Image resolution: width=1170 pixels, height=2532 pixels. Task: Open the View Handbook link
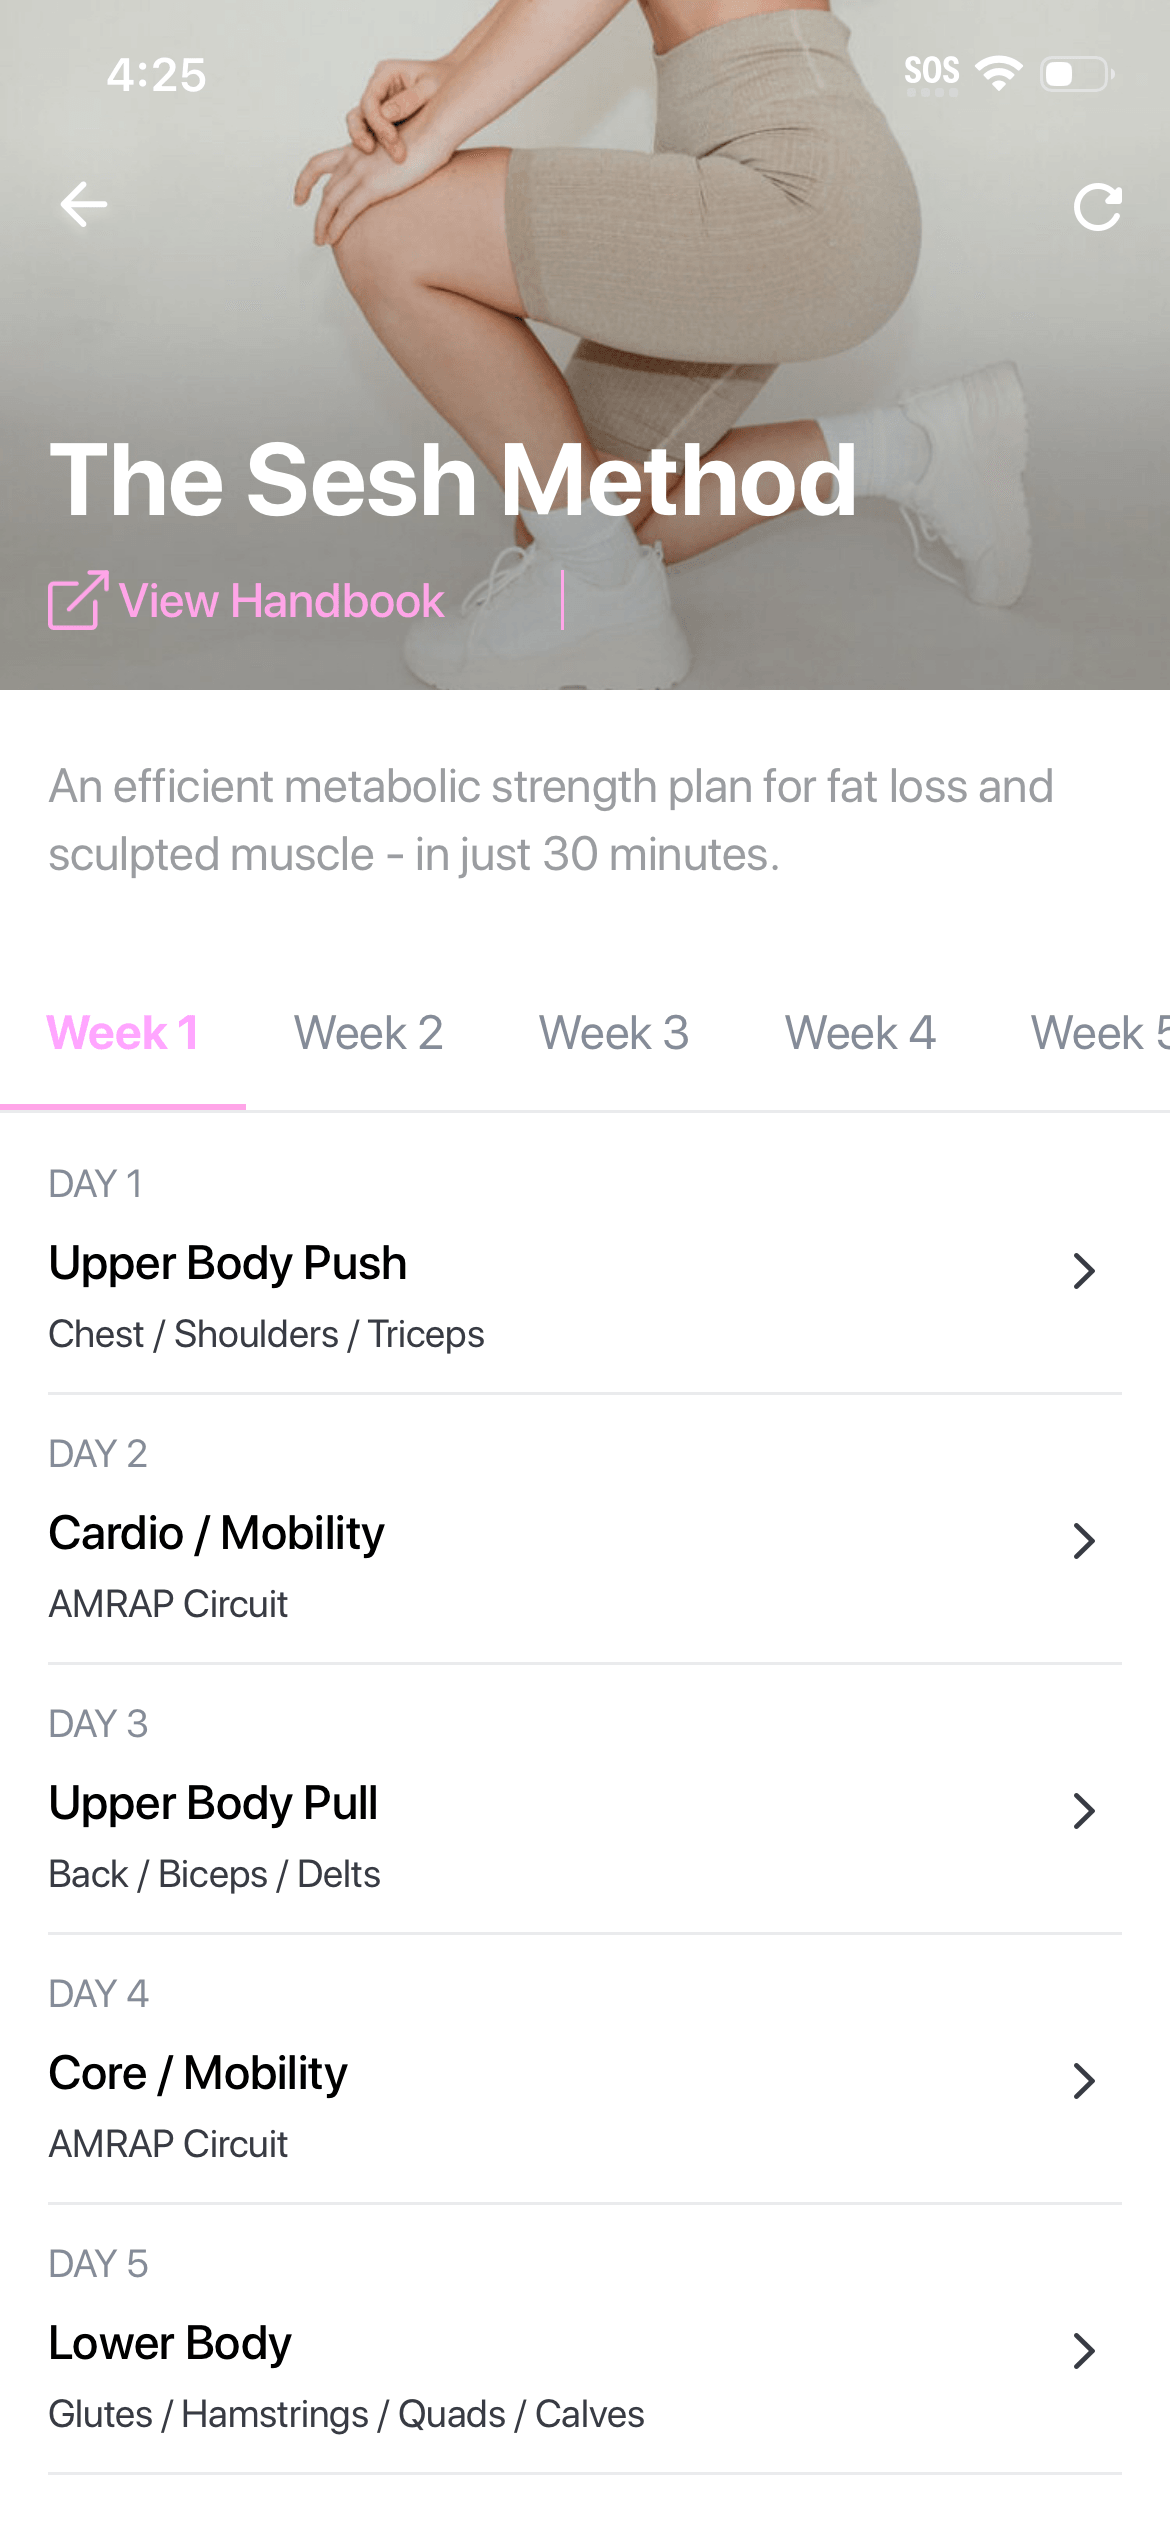tap(281, 601)
